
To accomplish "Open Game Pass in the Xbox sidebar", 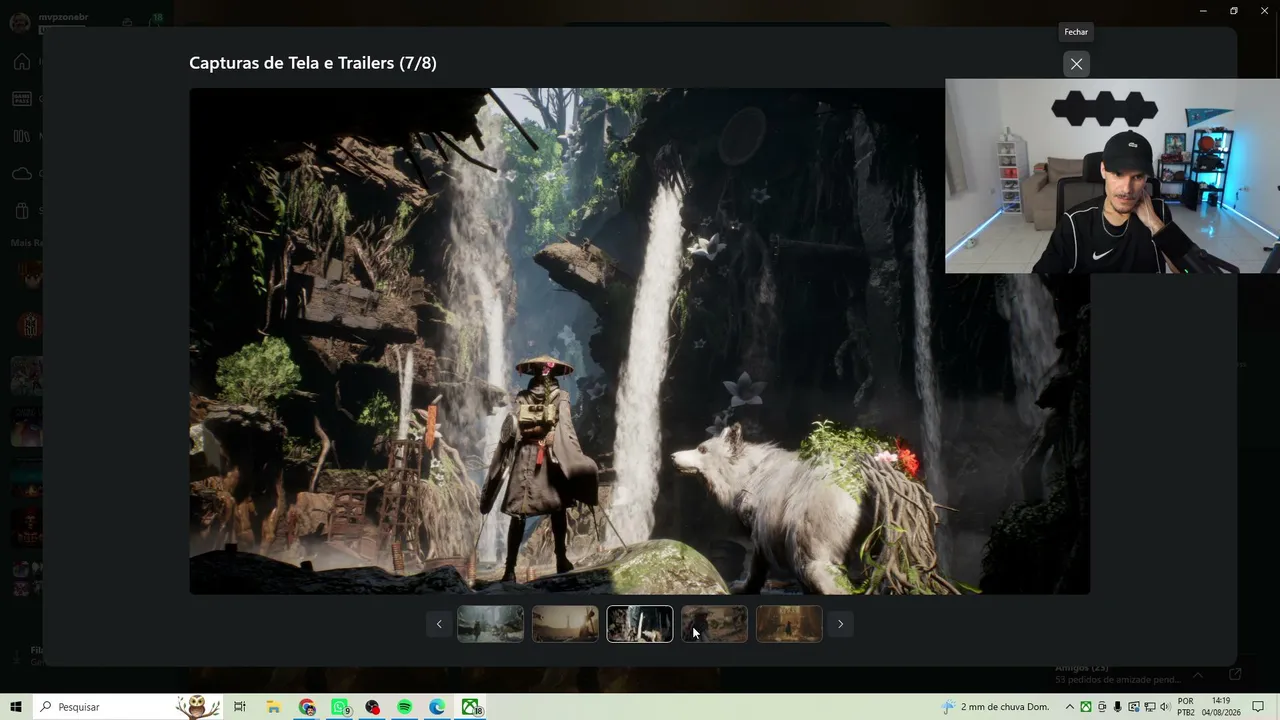I will click(x=22, y=99).
